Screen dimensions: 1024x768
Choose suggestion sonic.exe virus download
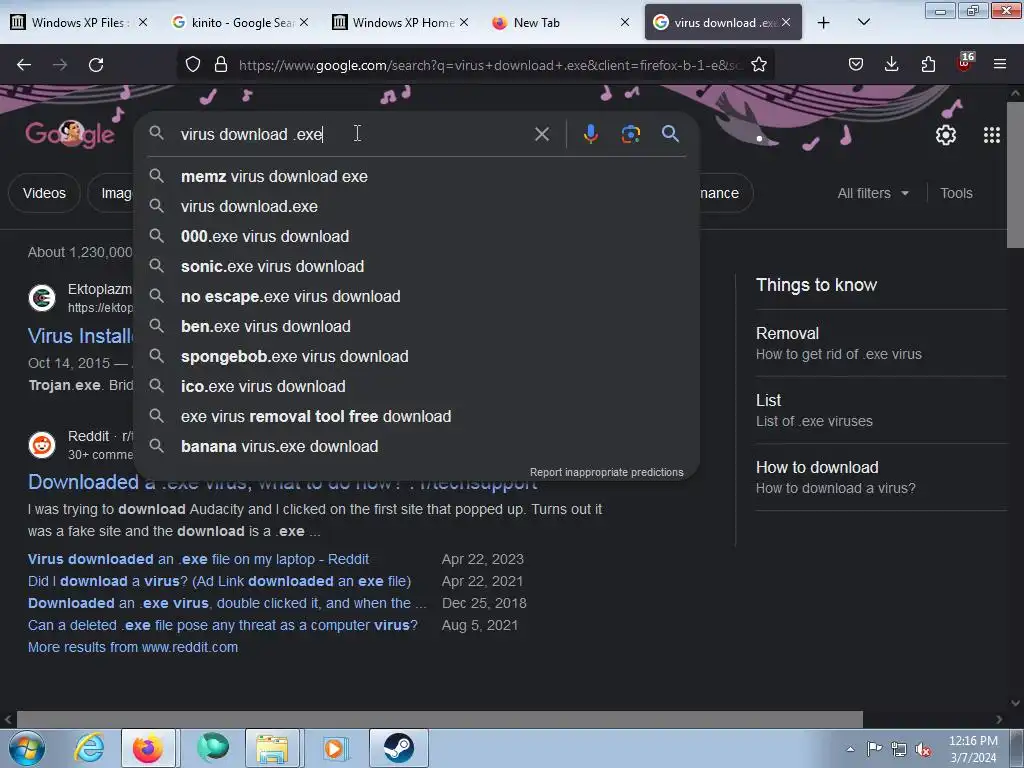(416, 266)
